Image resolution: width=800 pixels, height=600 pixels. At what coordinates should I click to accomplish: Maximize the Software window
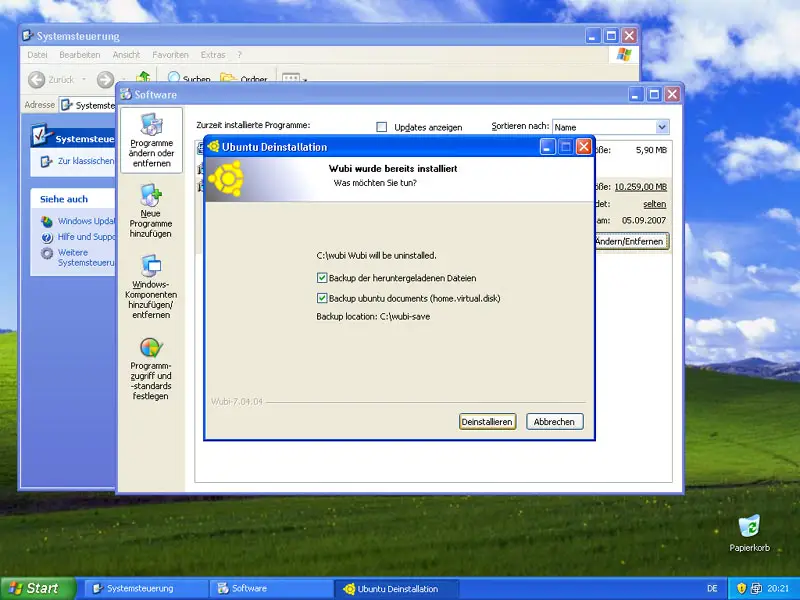[654, 94]
